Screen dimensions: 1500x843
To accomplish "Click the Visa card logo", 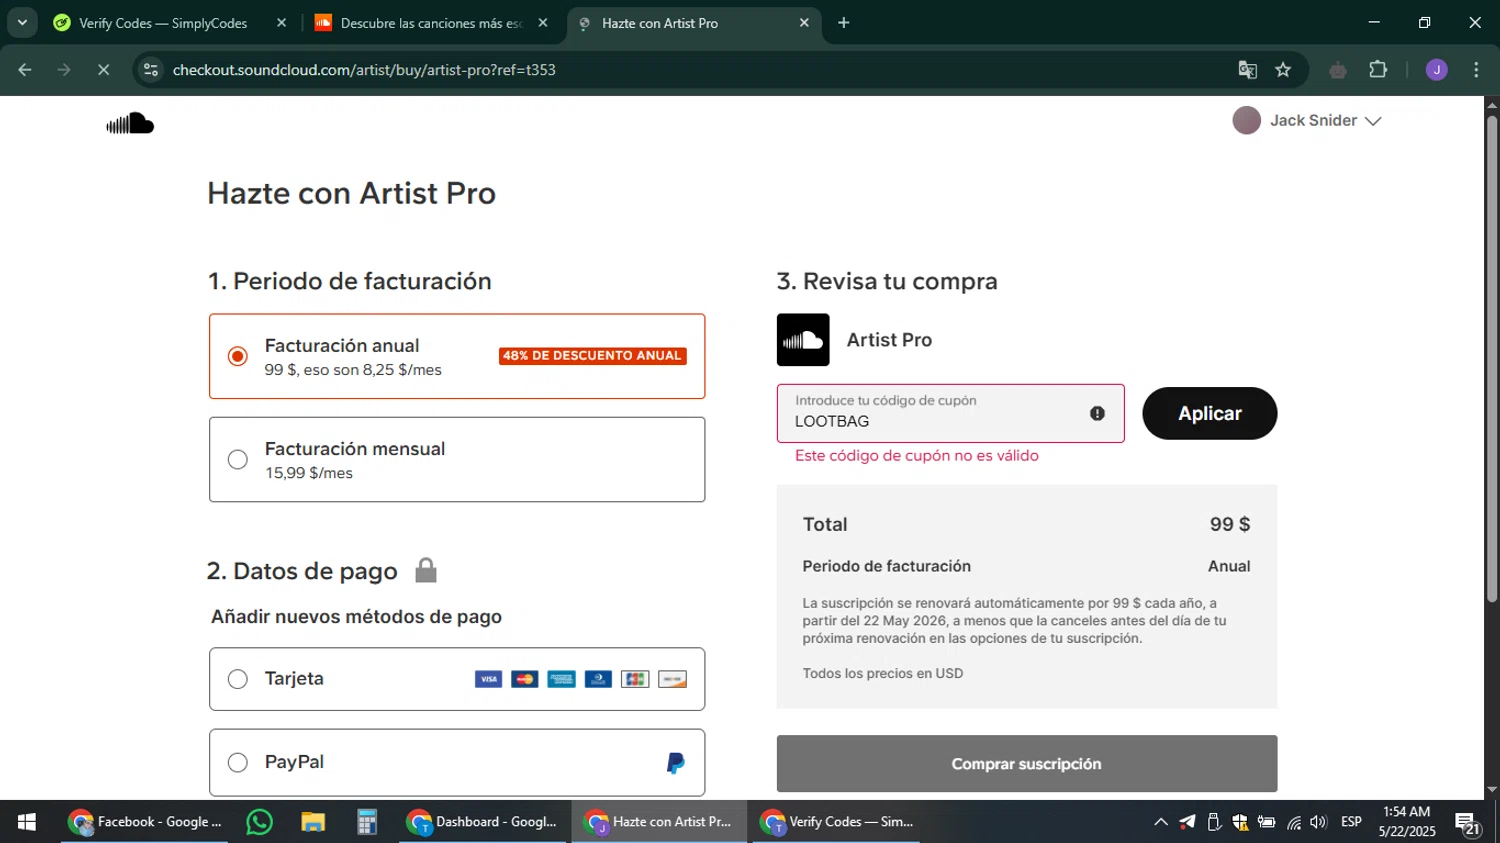I will pyautogui.click(x=488, y=679).
